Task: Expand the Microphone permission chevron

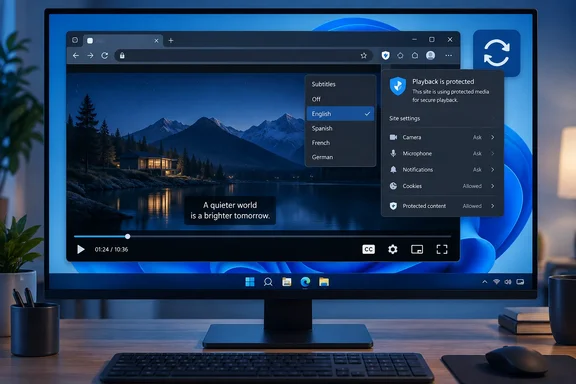Action: (x=493, y=153)
